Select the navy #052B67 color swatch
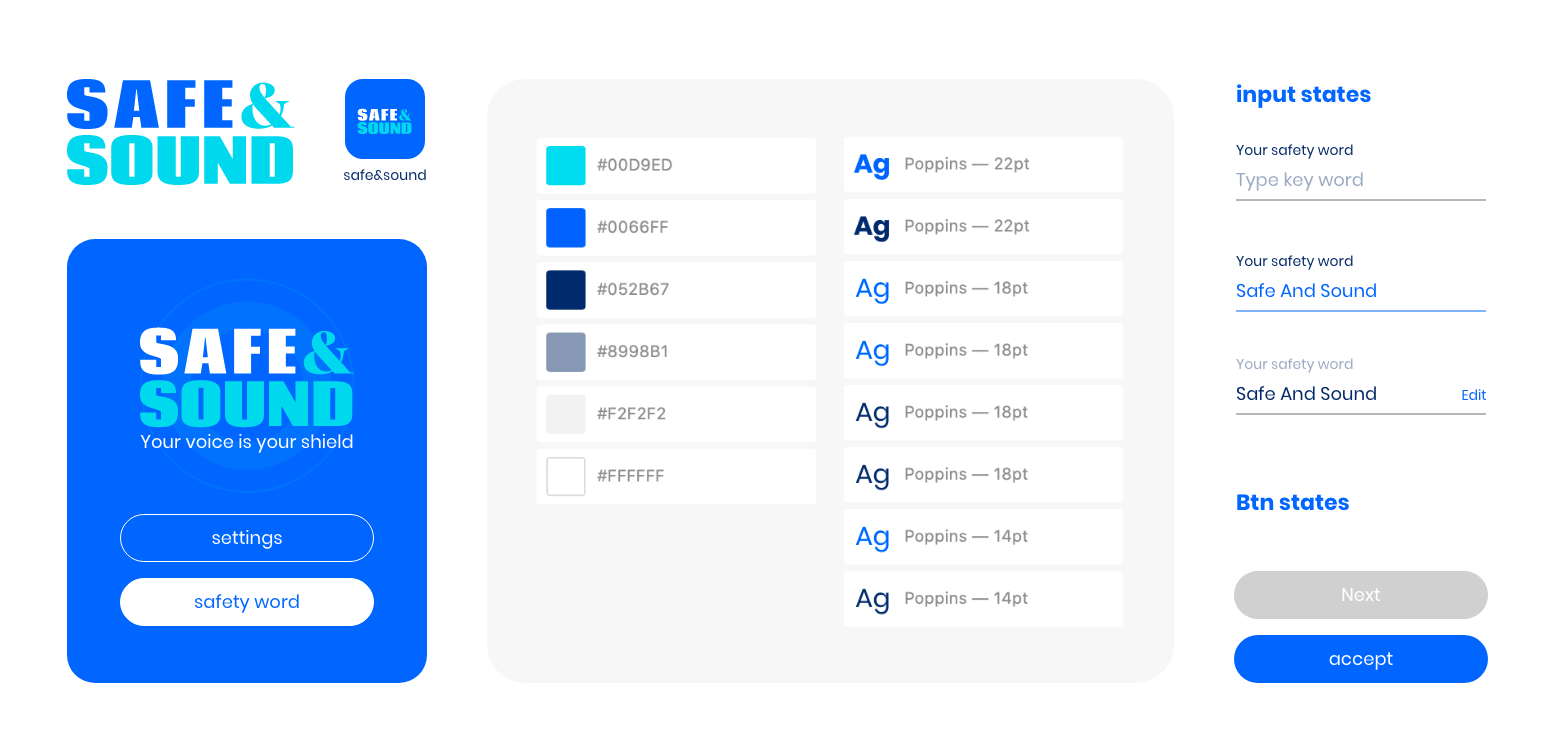The height and width of the screenshot is (748, 1552). 566,289
